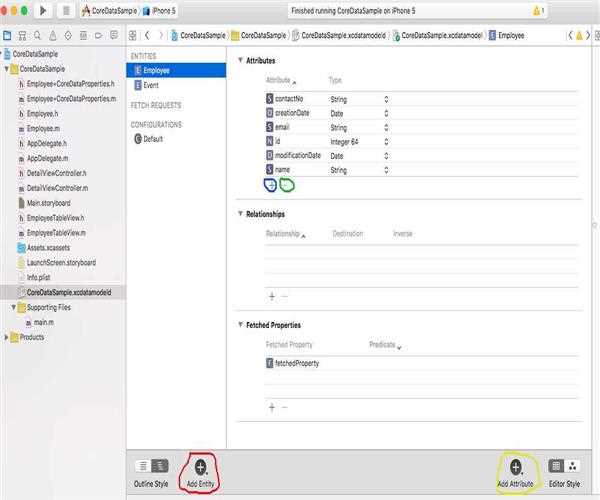Image resolution: width=600 pixels, height=500 pixels.
Task: Open Type dropdown for id attribute
Action: tap(386, 141)
